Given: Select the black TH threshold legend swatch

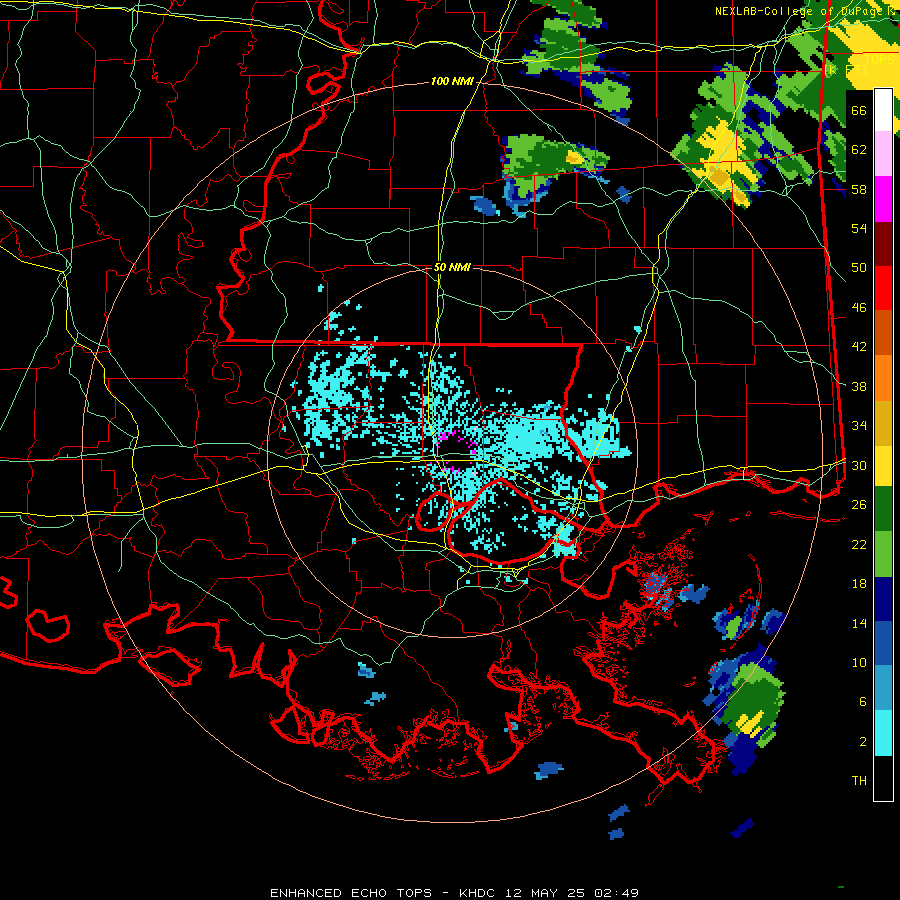Looking at the screenshot, I should [883, 778].
